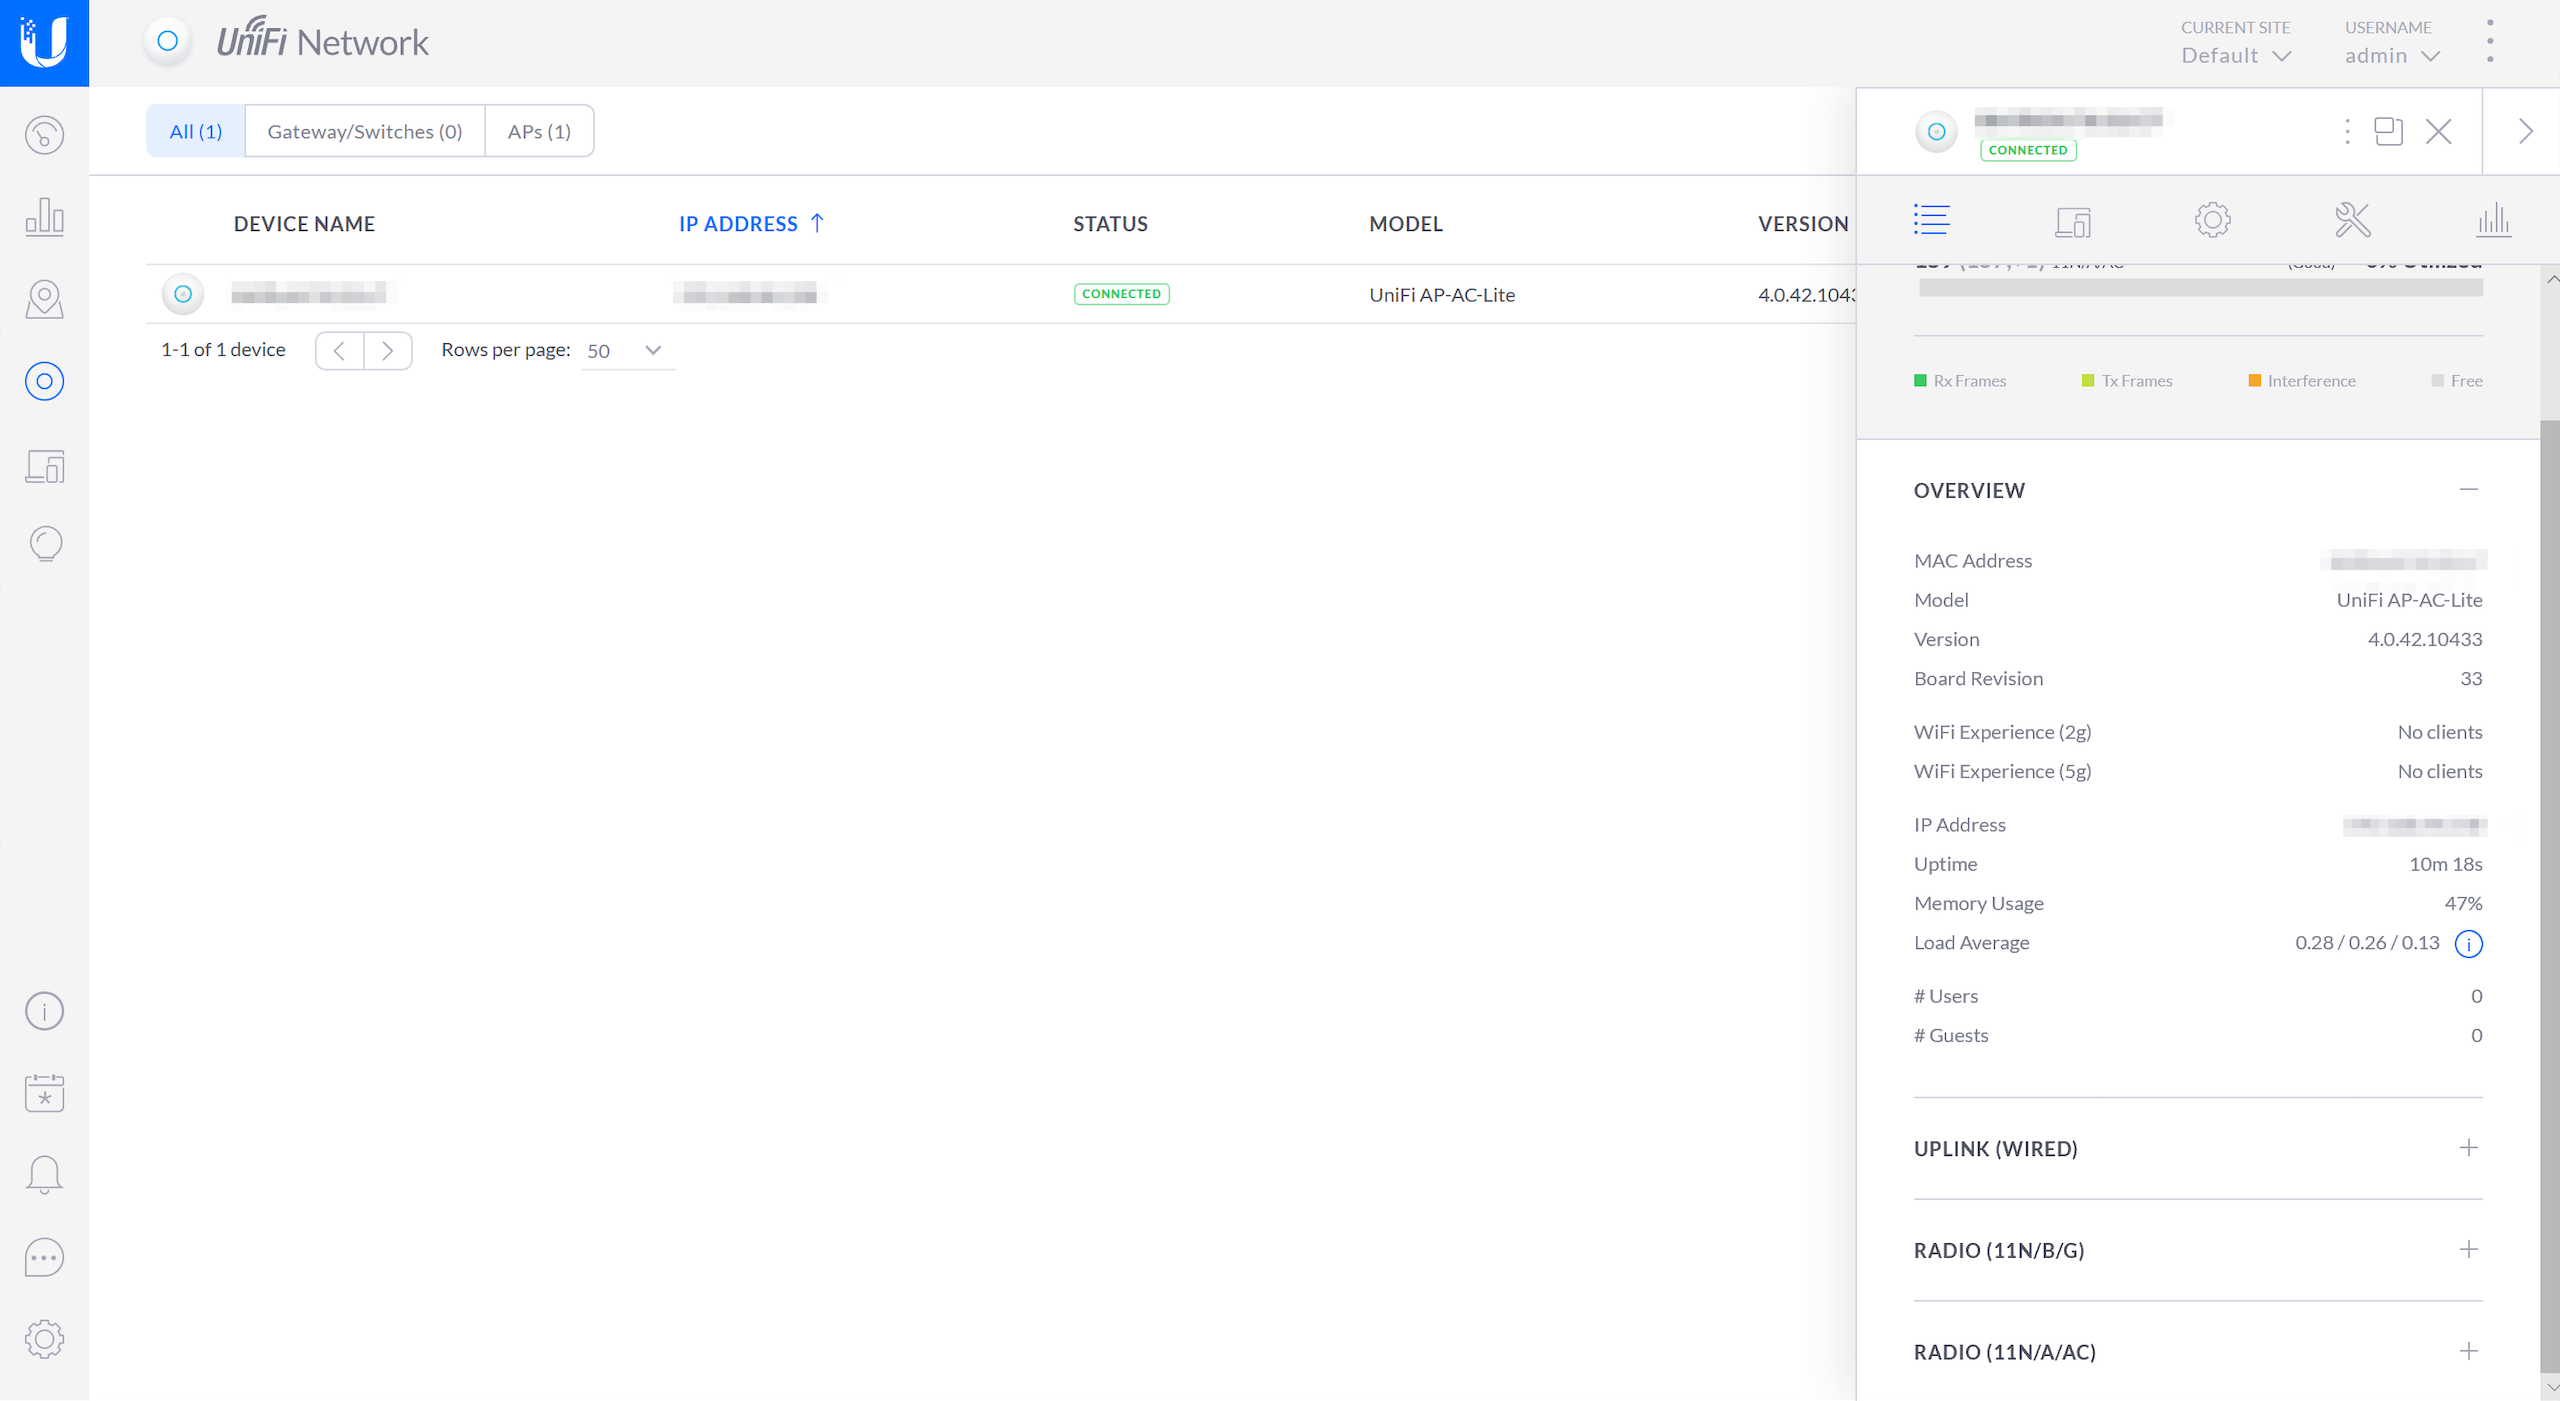Image resolution: width=2560 pixels, height=1401 pixels.
Task: Open Statistics bar chart icon in sidebar
Action: point(44,217)
